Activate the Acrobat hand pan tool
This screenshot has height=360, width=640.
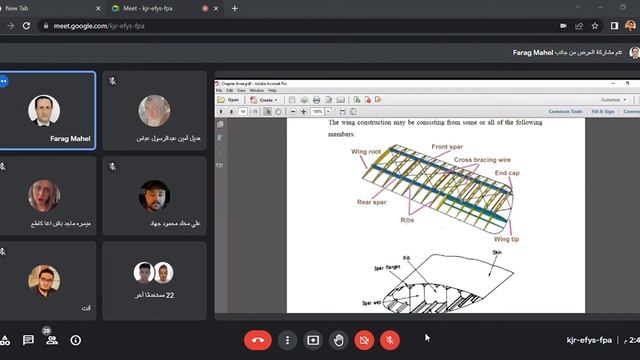(278, 111)
